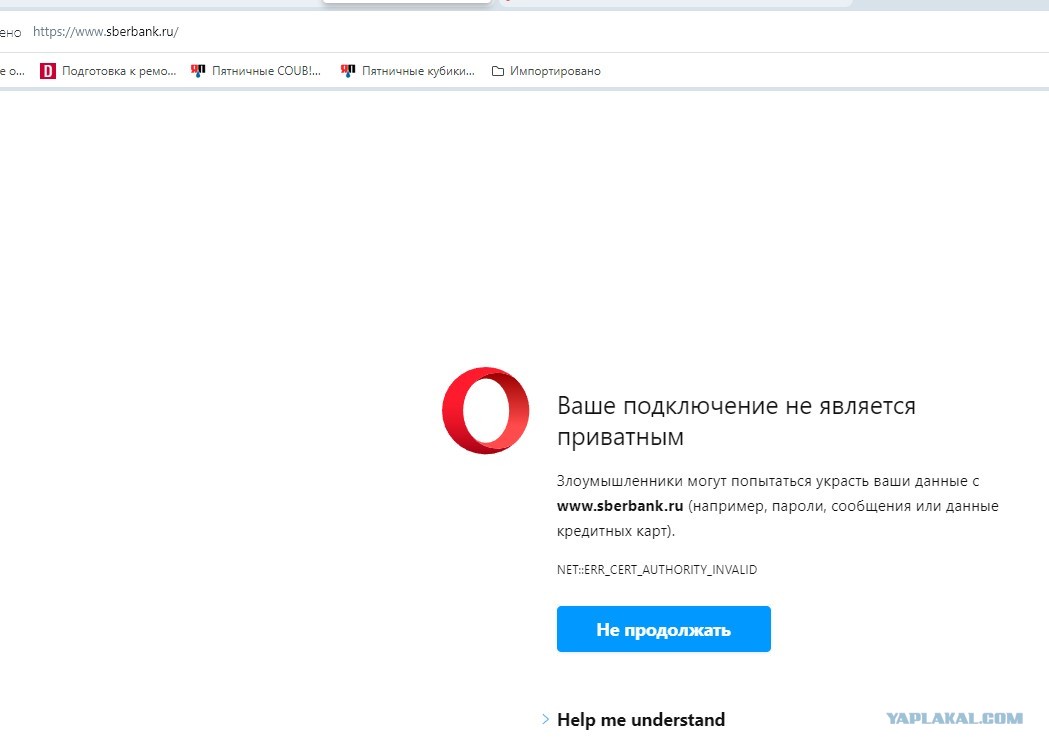Select the NET::ERR_CERT_AUTHORITY_INVALID error code
The height and width of the screenshot is (748, 1049).
657,570
